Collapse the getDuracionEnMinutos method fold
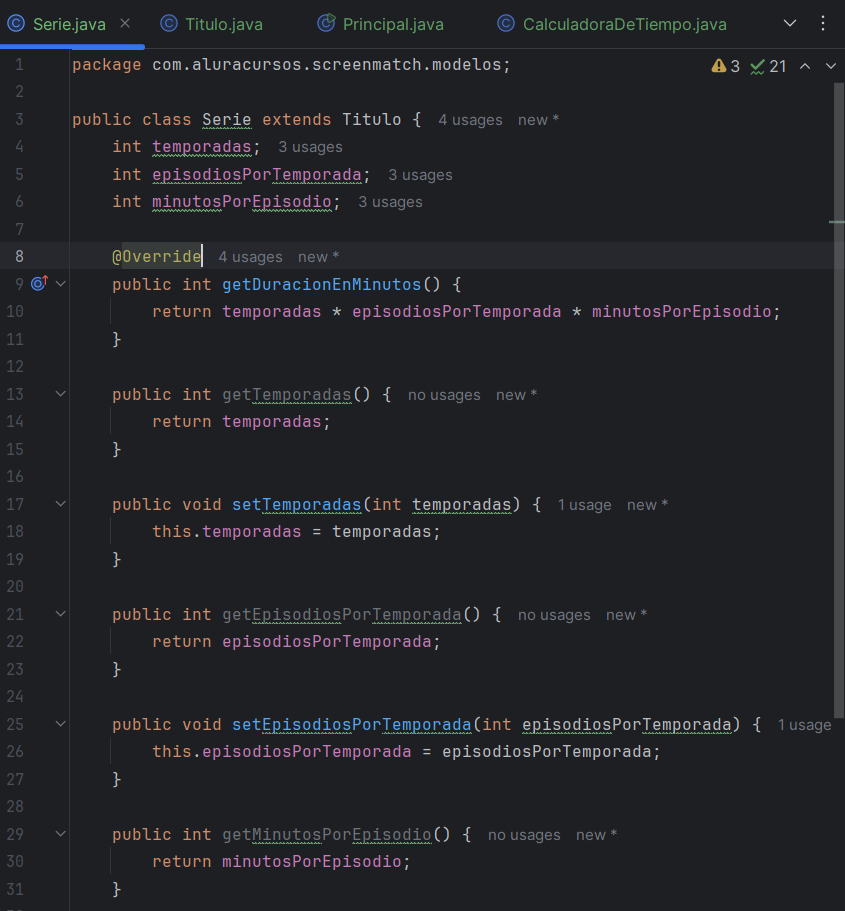Viewport: 845px width, 911px height. [x=60, y=284]
